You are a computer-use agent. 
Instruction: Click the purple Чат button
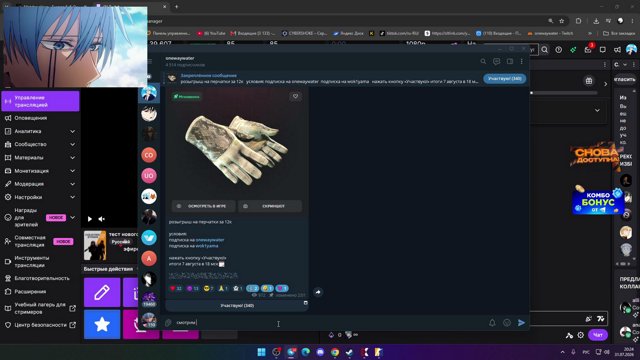(598, 335)
